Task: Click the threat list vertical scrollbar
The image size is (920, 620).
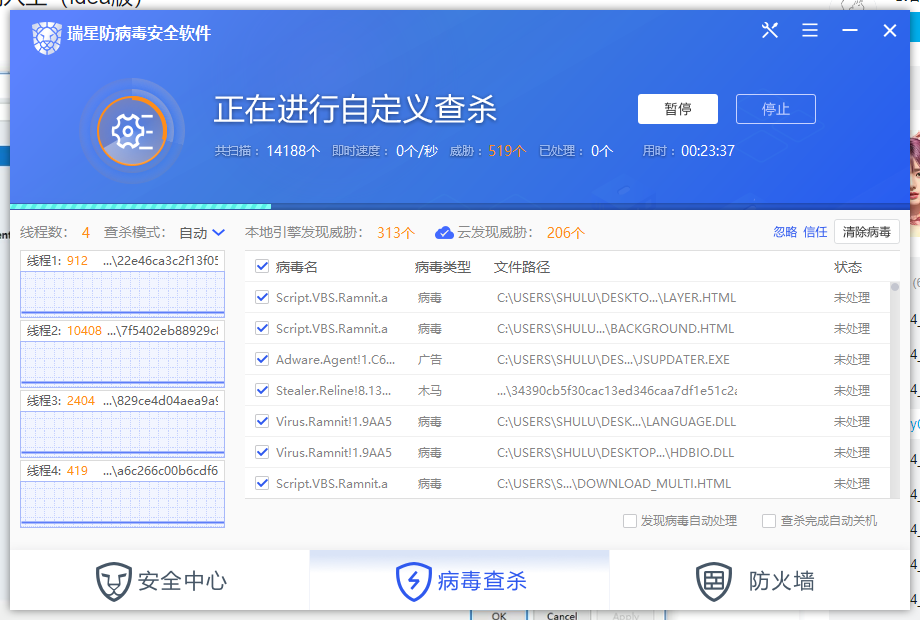Action: pyautogui.click(x=895, y=390)
